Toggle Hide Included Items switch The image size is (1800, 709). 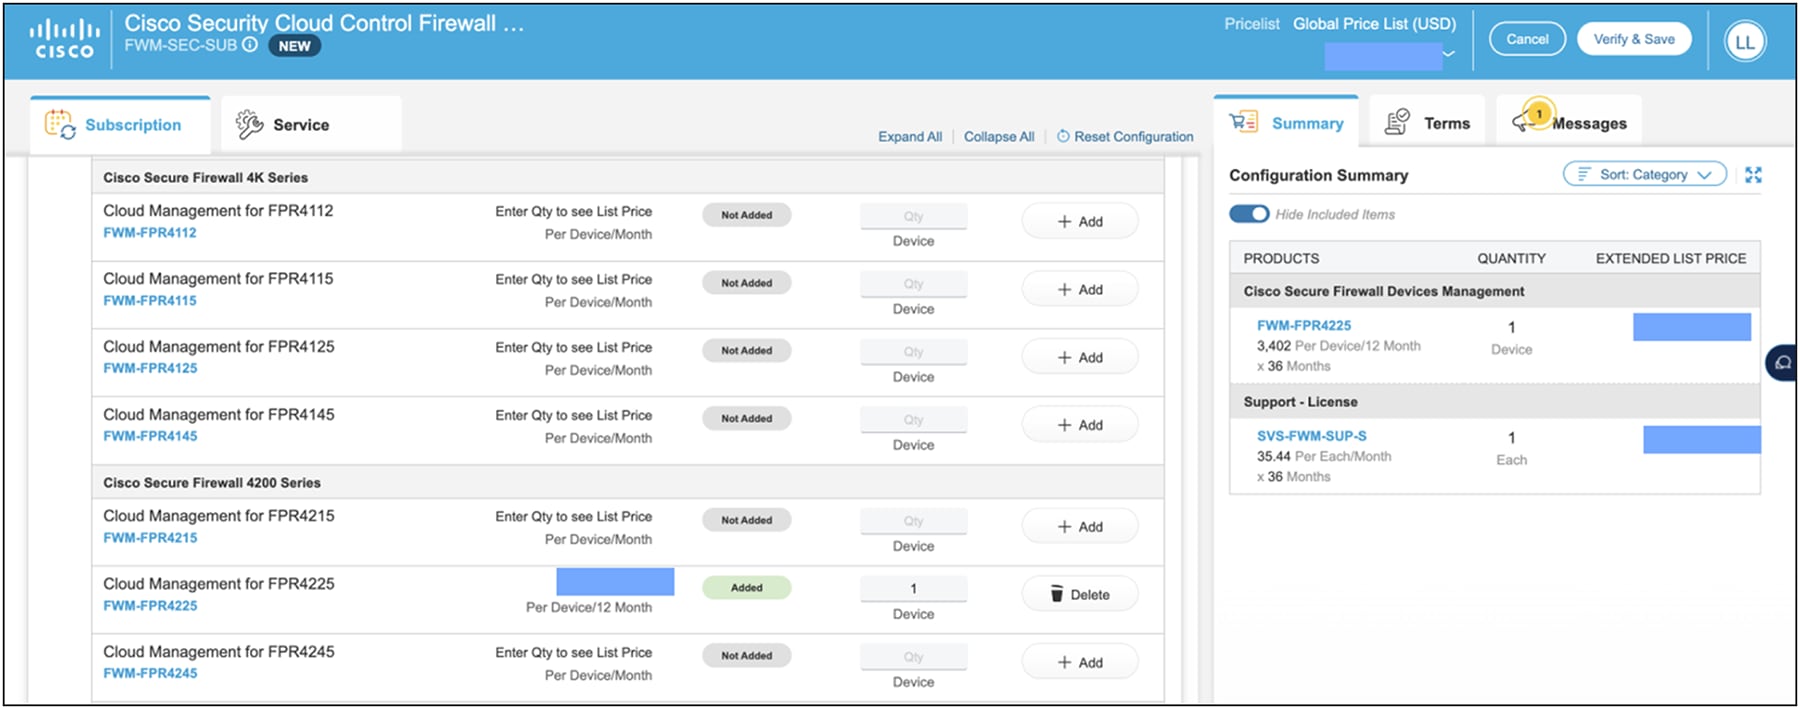pyautogui.click(x=1249, y=214)
